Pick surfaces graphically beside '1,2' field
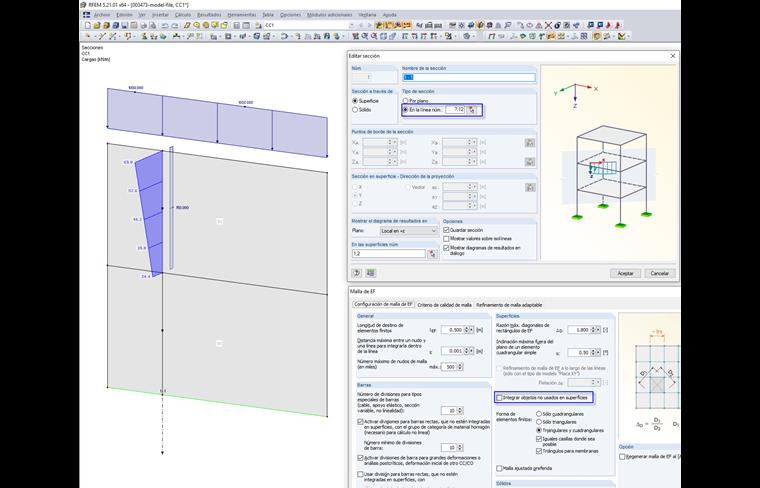This screenshot has height=488, width=760. (432, 254)
